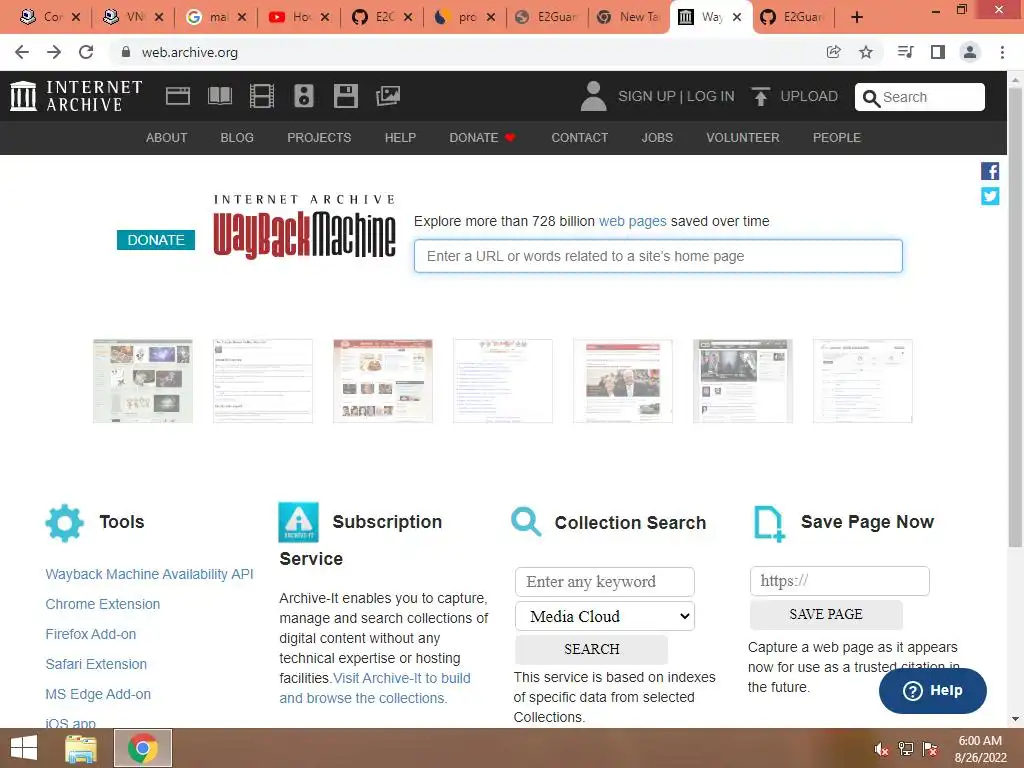Click the SAVE PAGE button
The width and height of the screenshot is (1024, 768).
[x=826, y=615]
